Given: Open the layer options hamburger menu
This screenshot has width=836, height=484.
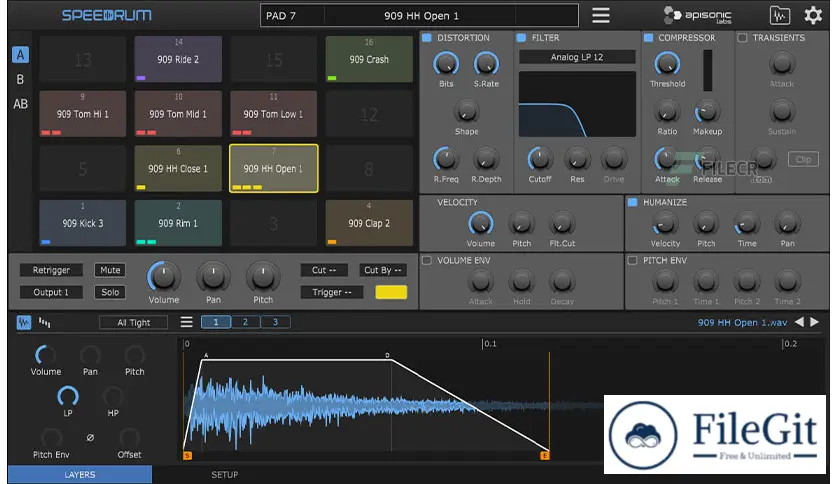Looking at the screenshot, I should tap(186, 322).
